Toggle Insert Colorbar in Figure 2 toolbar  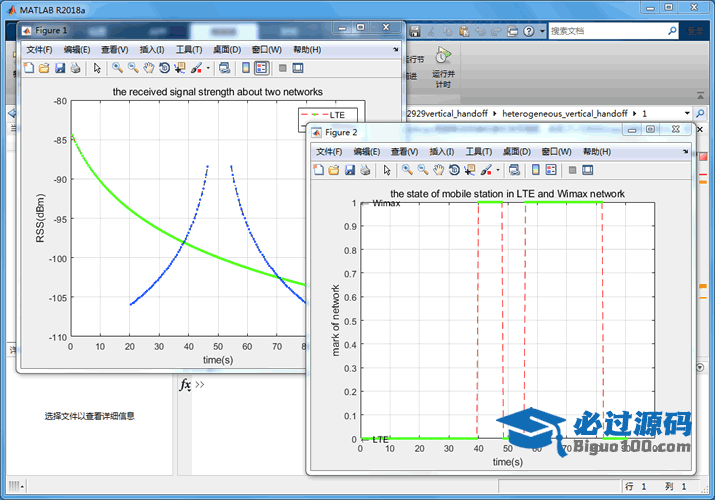536,170
